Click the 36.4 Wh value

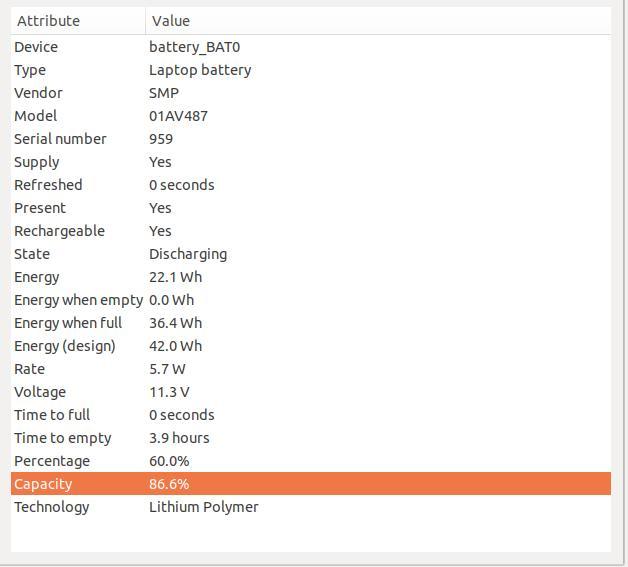[175, 323]
